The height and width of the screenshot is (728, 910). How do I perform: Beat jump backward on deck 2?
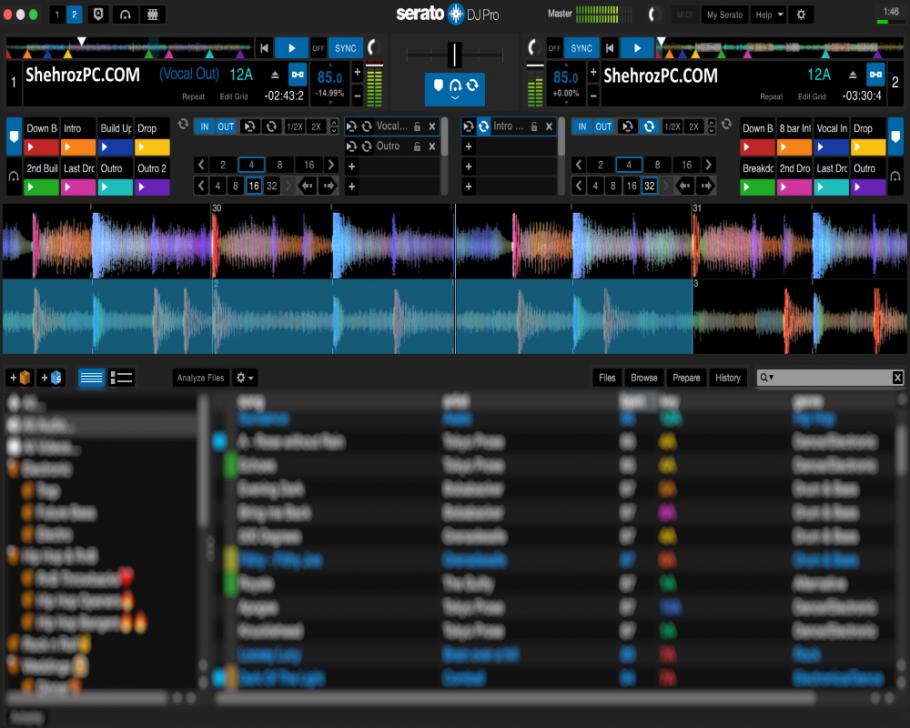point(685,186)
